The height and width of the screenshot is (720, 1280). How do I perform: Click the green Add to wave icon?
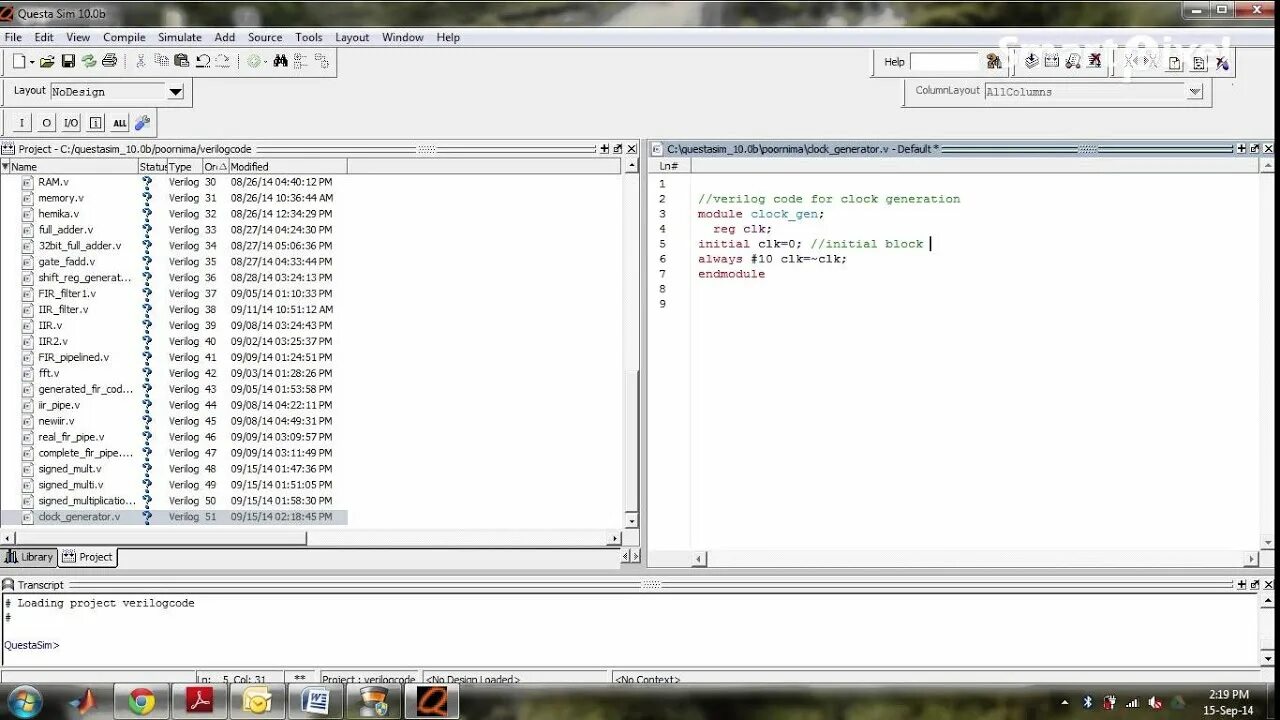pyautogui.click(x=253, y=61)
